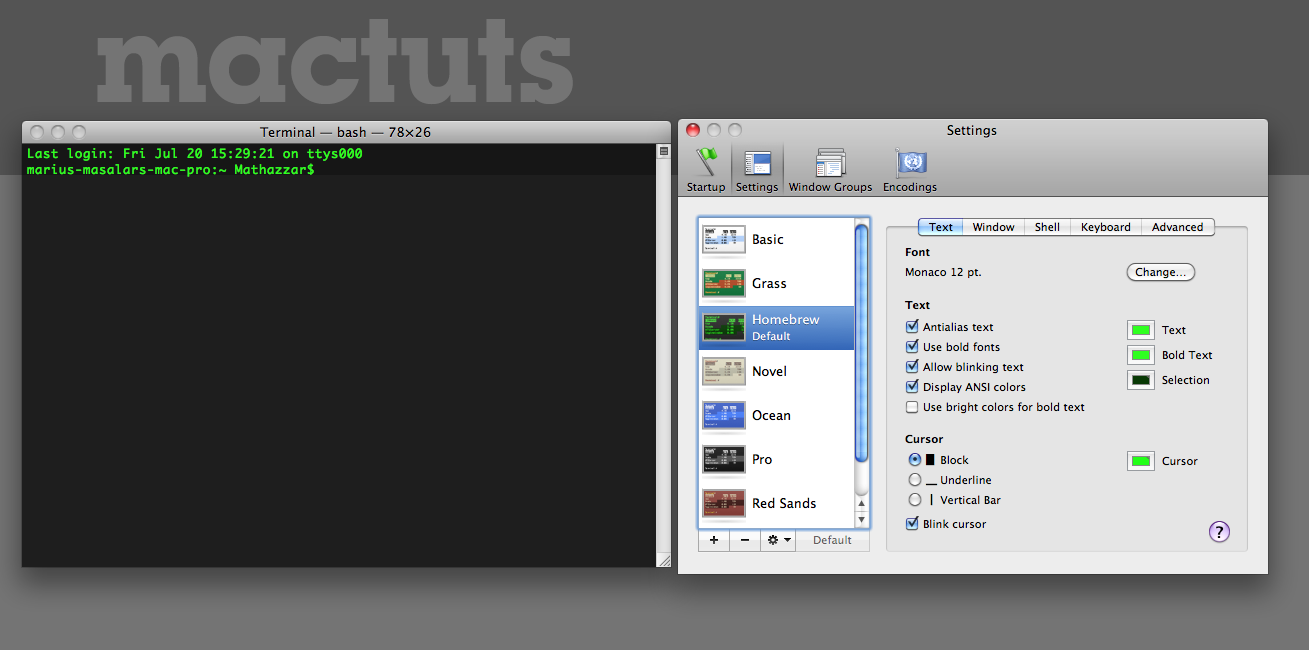Add a new profile with plus button

714,540
